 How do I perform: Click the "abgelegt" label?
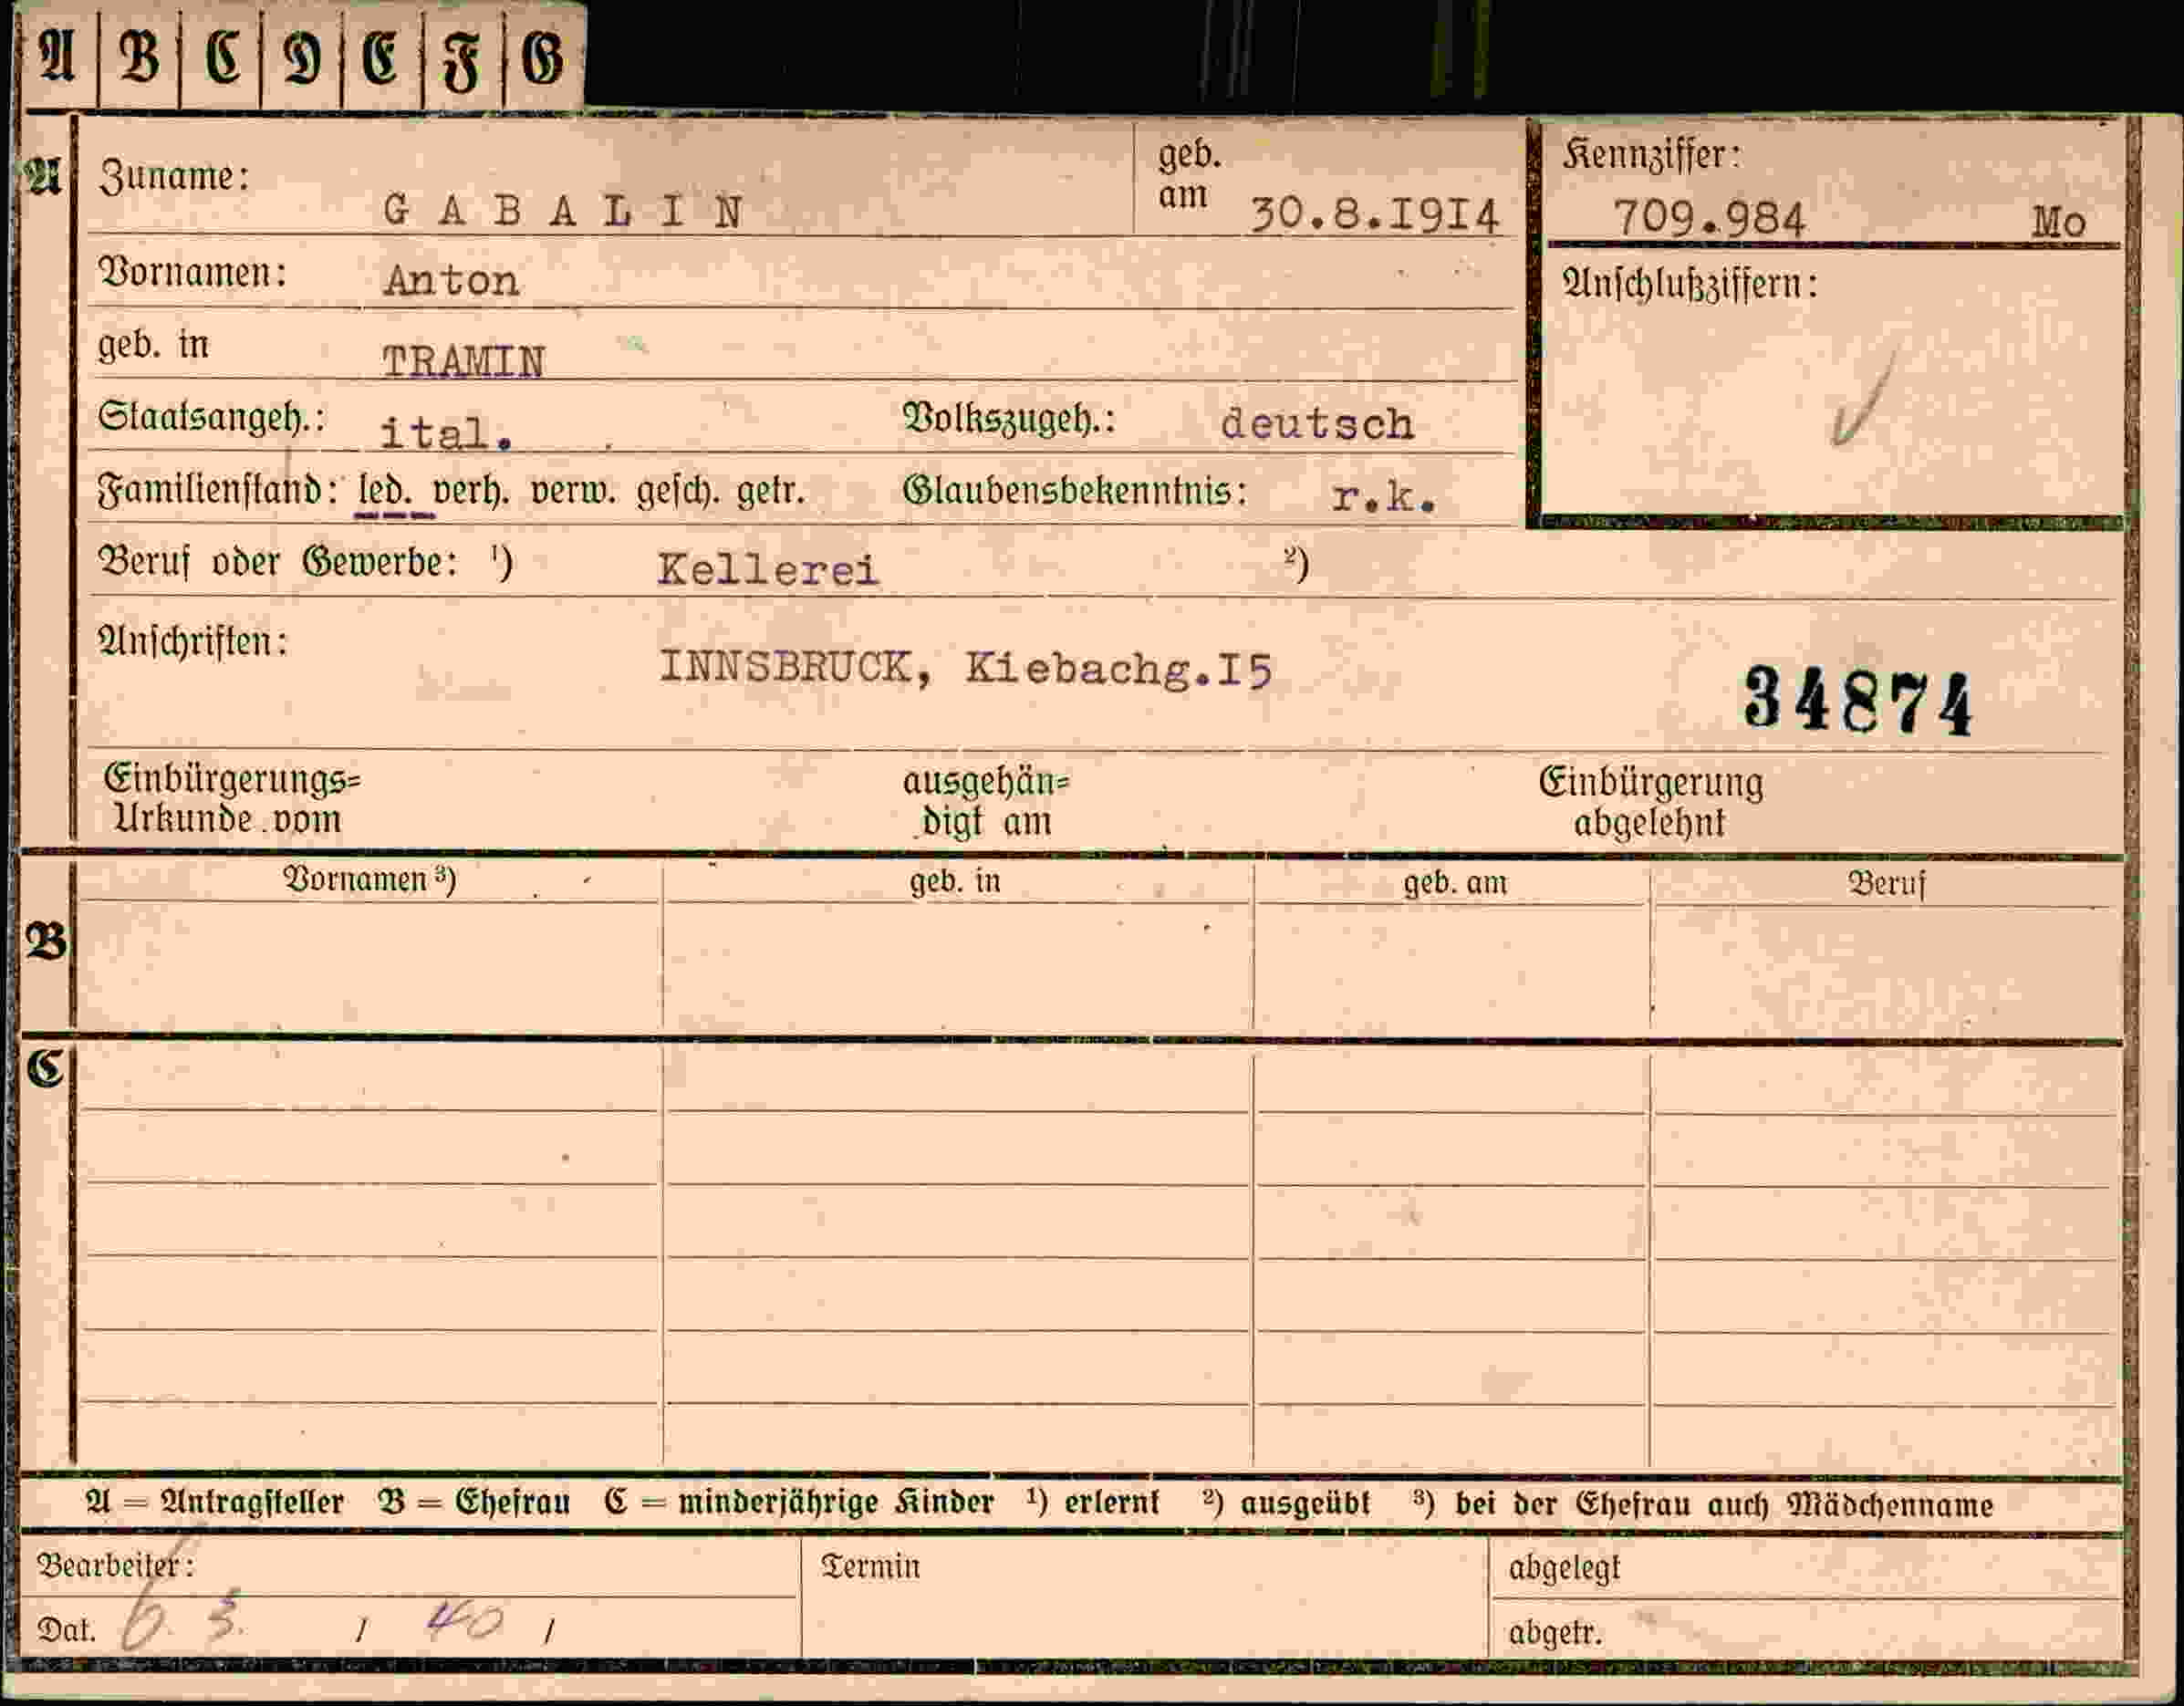pos(1564,1568)
